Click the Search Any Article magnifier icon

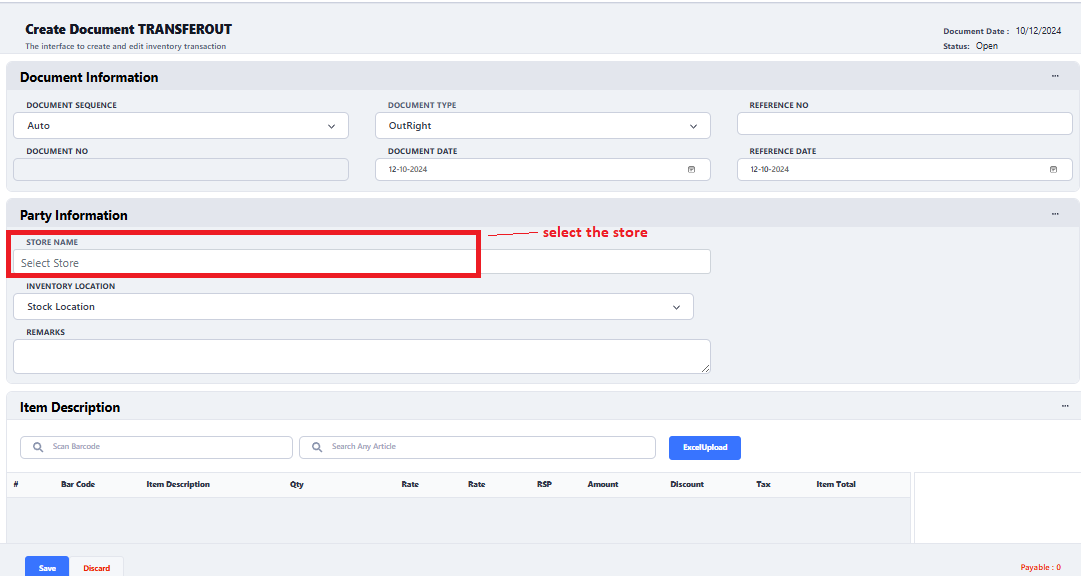(317, 447)
